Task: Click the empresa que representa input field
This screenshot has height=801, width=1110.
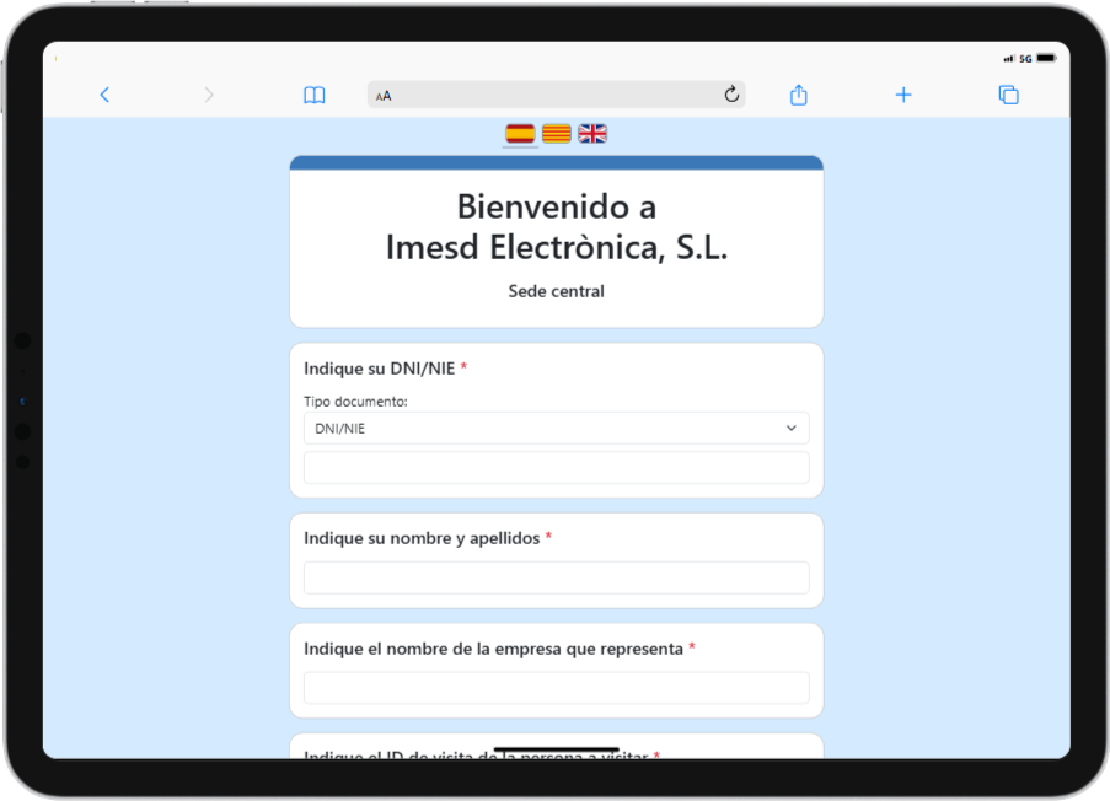Action: point(556,688)
